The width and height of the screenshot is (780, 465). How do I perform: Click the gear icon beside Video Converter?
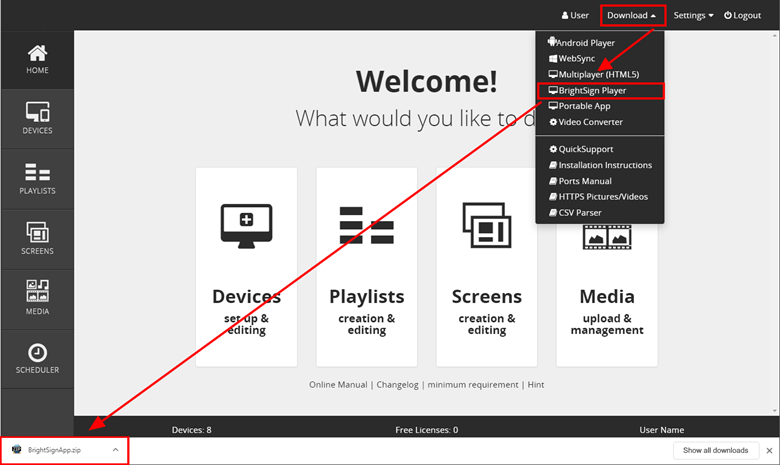coord(553,122)
